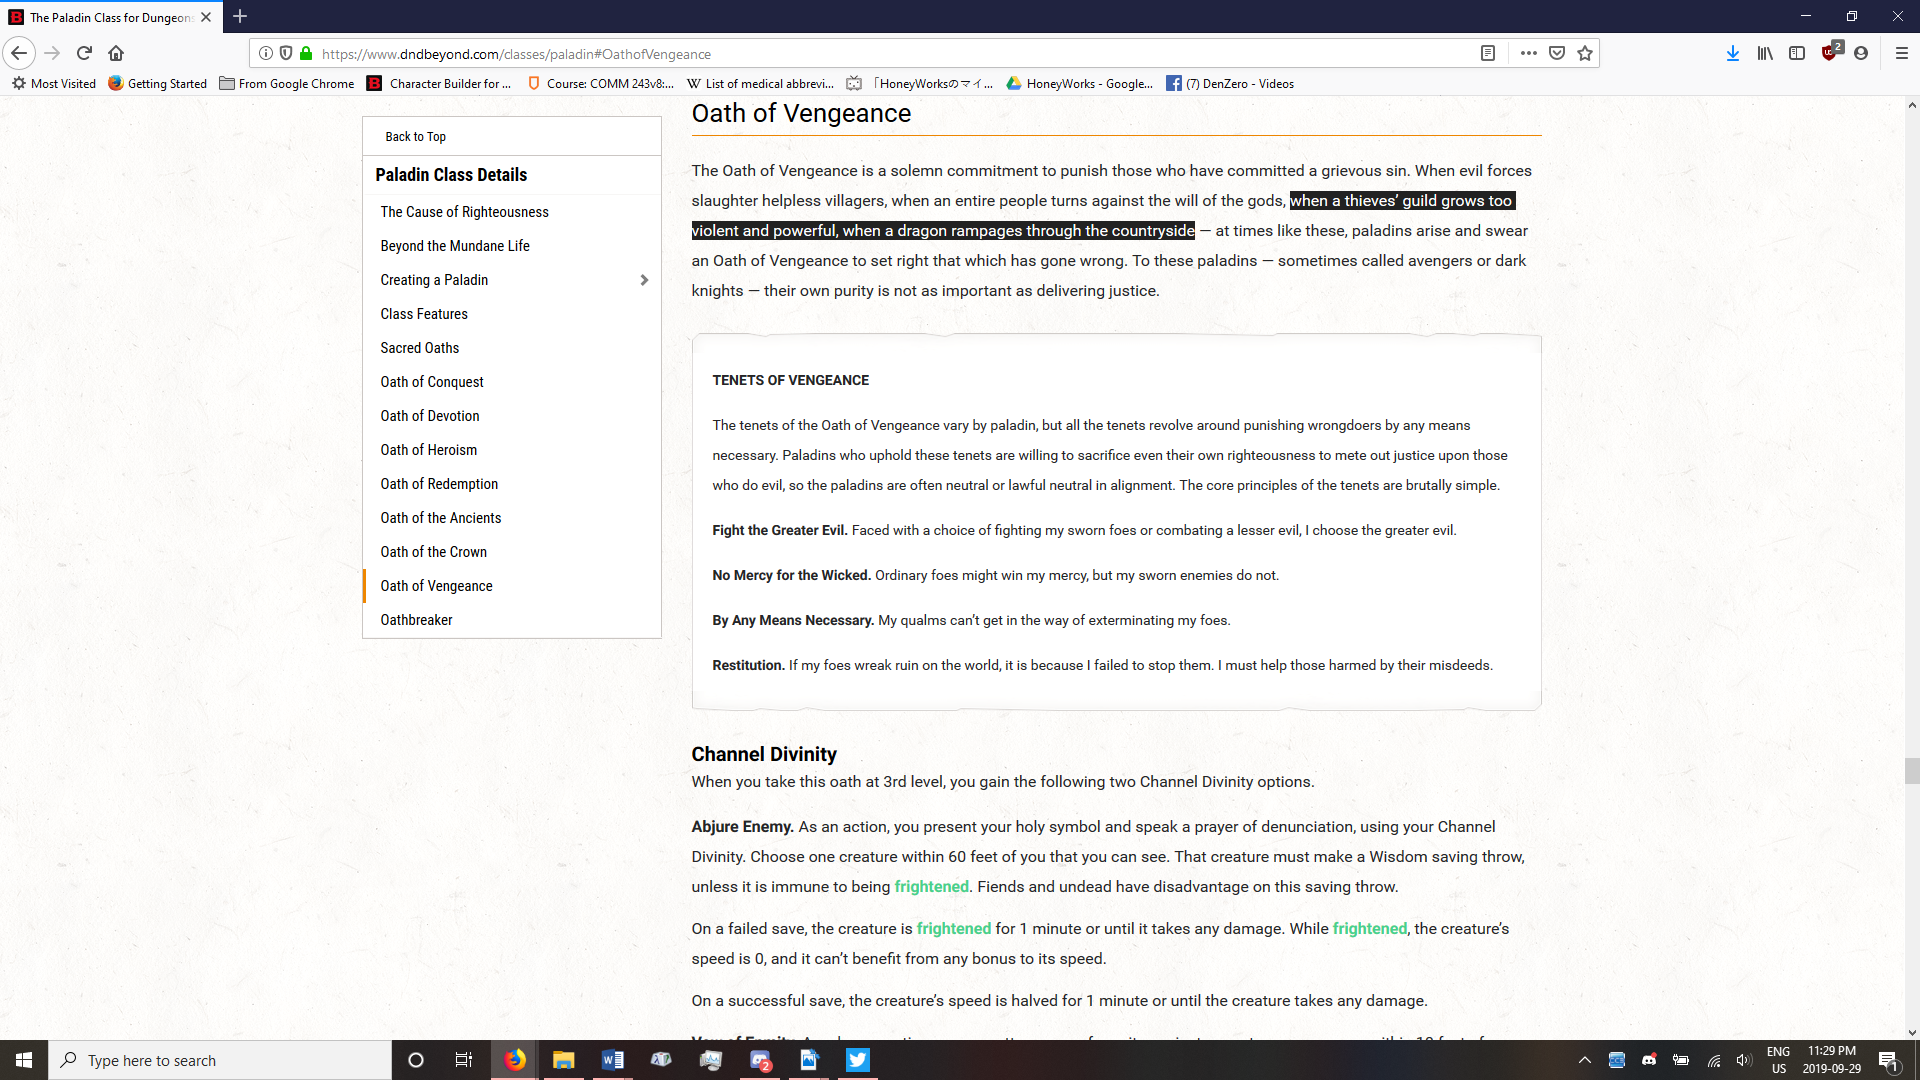Bookmark this page with star icon
Image resolution: width=1920 pixels, height=1080 pixels.
(1585, 53)
